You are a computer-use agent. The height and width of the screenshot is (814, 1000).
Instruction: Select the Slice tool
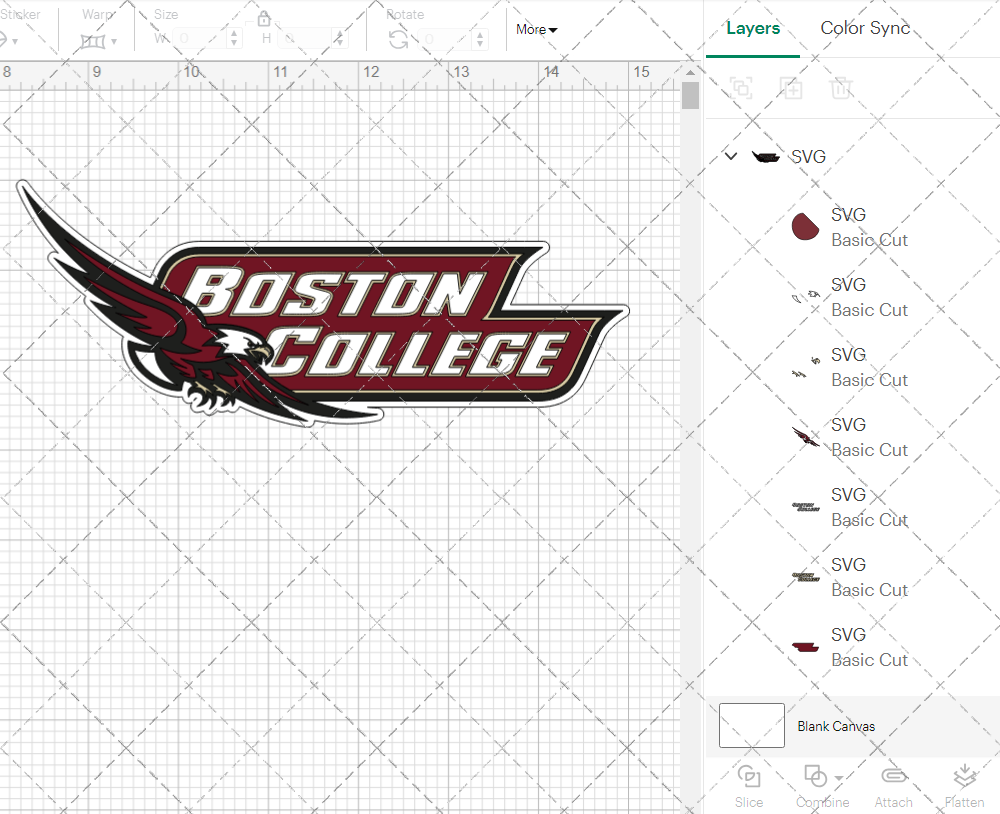point(749,777)
